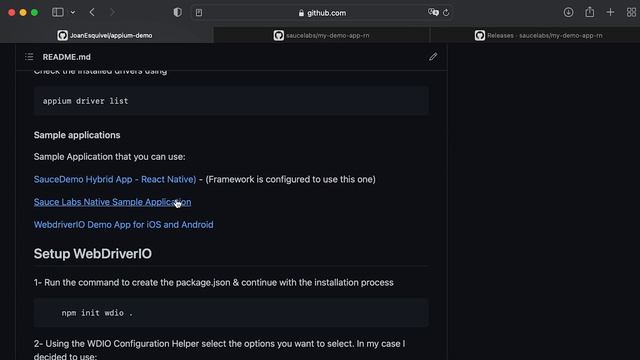Open Sauce Labs Native Sample Application link
The image size is (640, 360).
(x=112, y=202)
